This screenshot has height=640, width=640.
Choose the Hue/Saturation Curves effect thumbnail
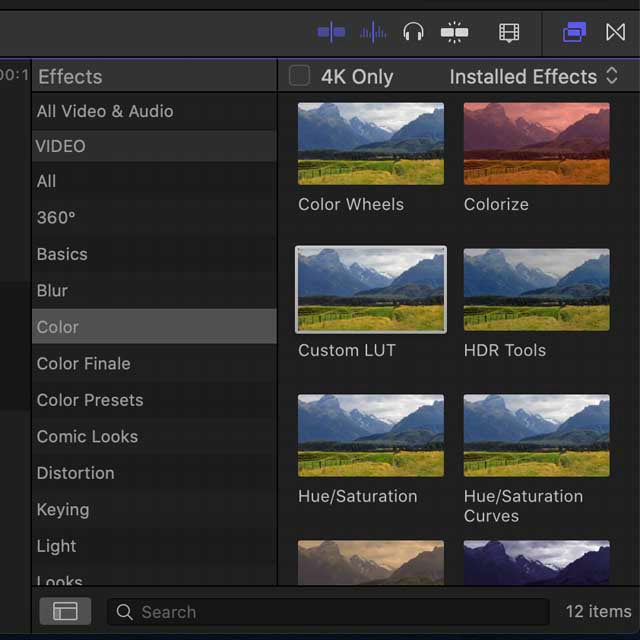click(536, 436)
